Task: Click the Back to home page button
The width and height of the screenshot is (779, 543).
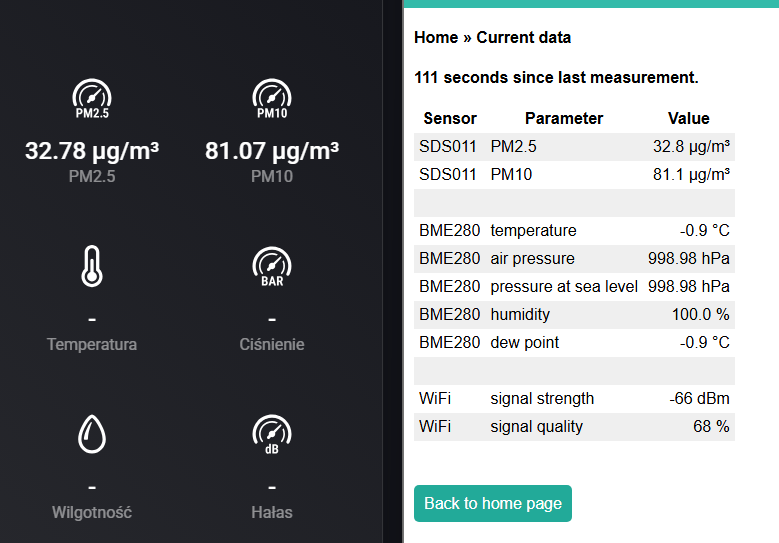Action: pyautogui.click(x=493, y=503)
